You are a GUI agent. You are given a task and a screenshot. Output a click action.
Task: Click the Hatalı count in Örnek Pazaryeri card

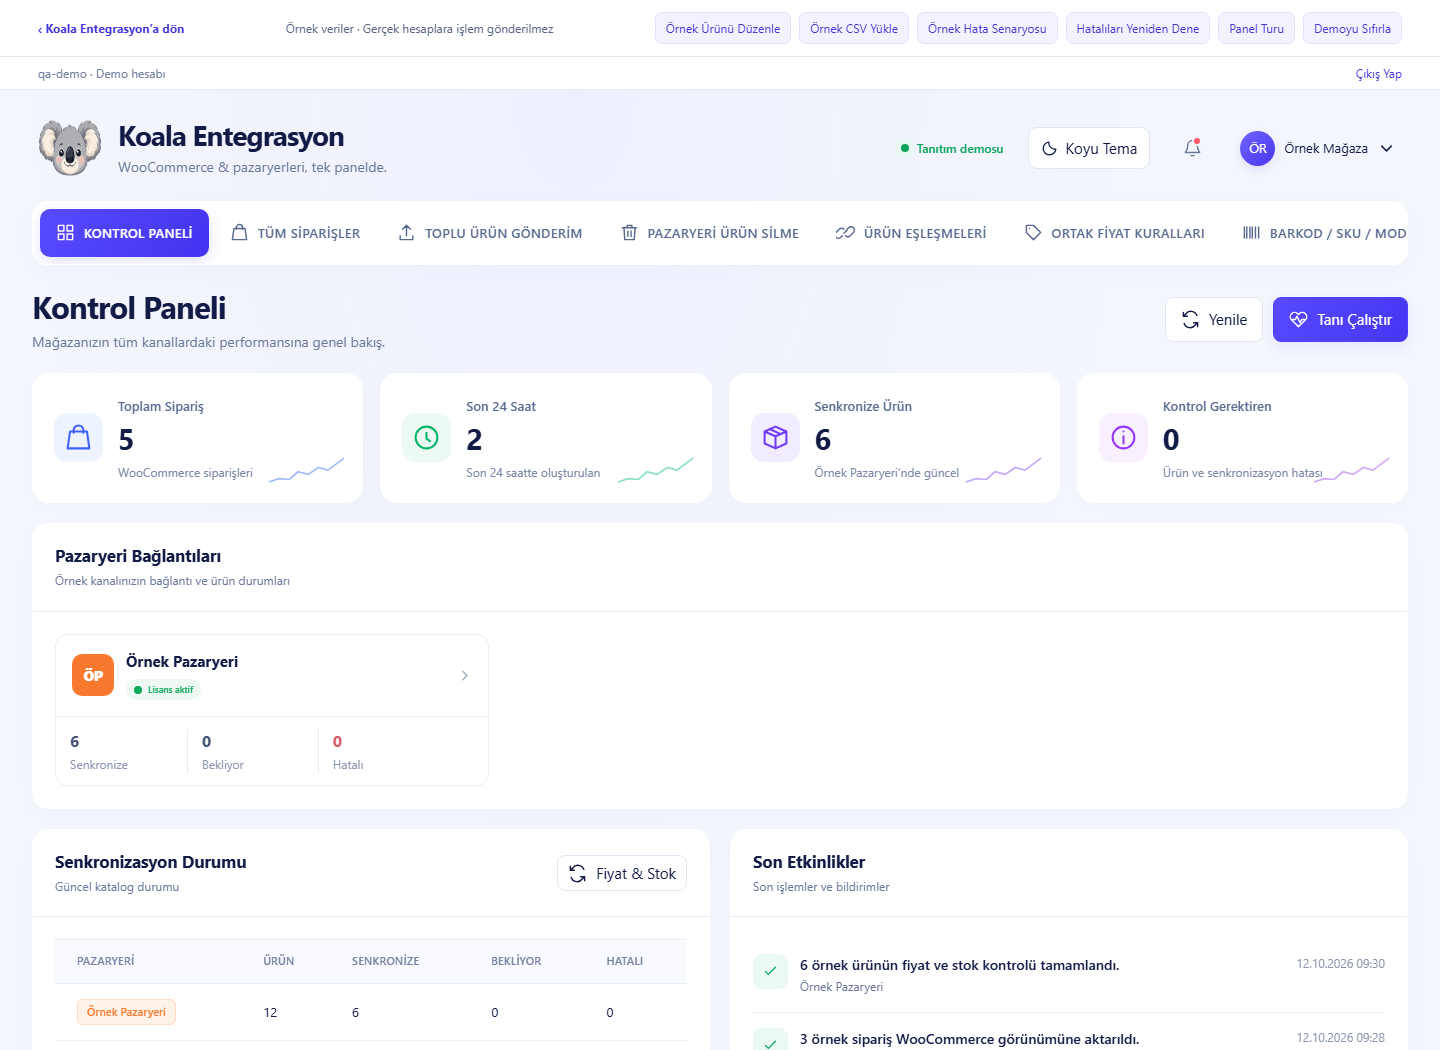337,741
